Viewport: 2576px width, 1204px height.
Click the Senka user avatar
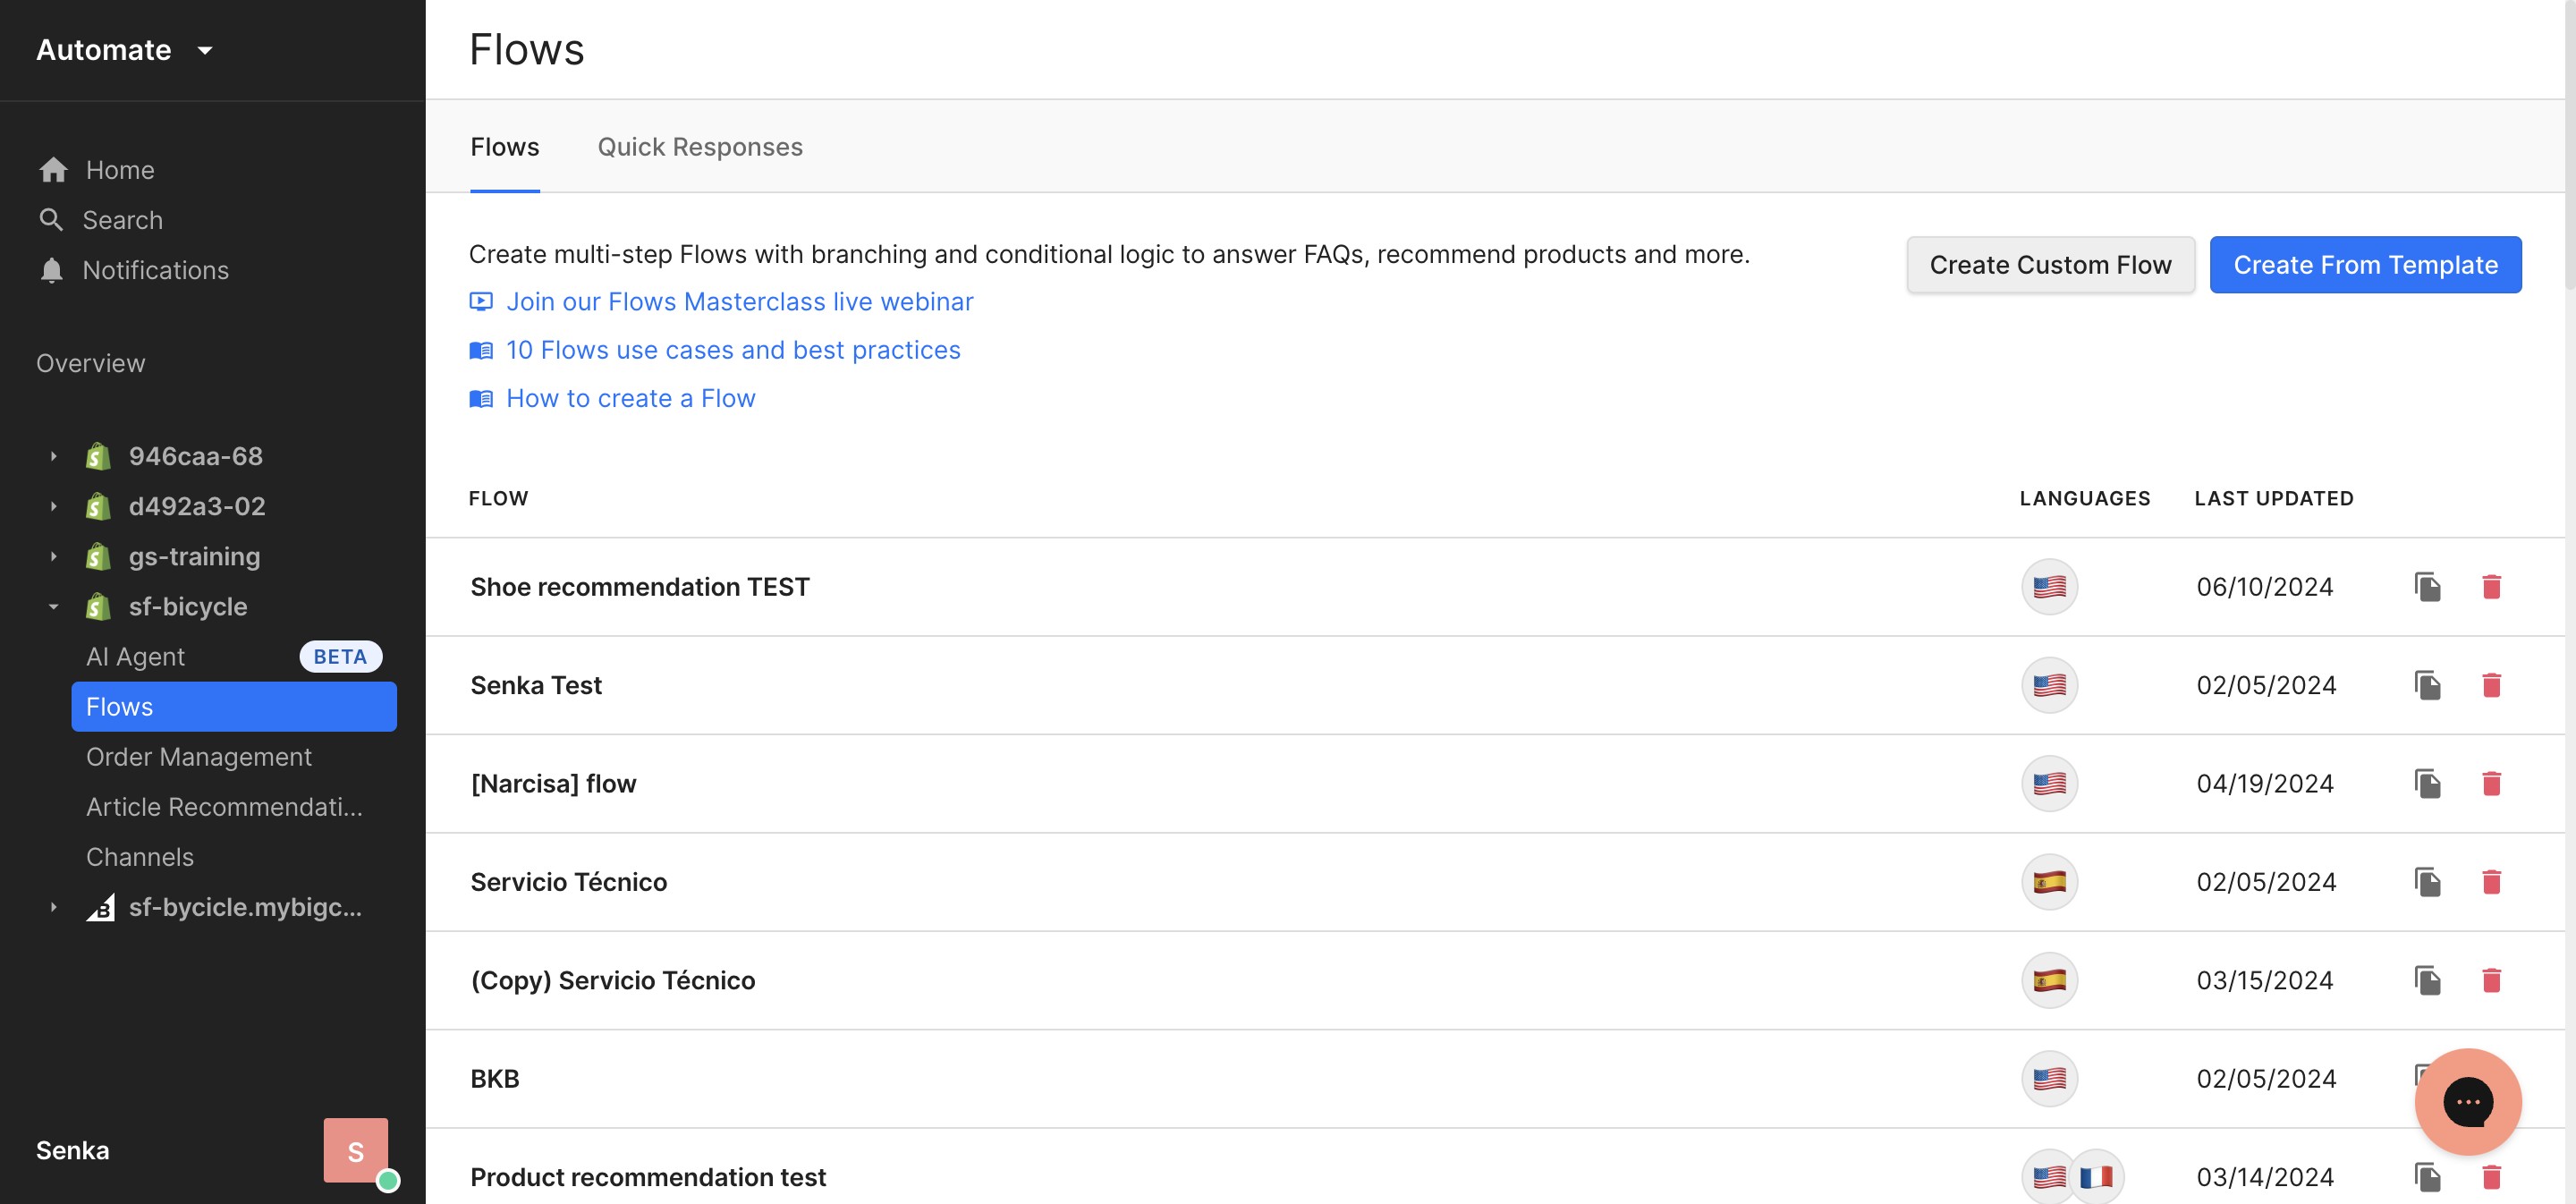355,1150
